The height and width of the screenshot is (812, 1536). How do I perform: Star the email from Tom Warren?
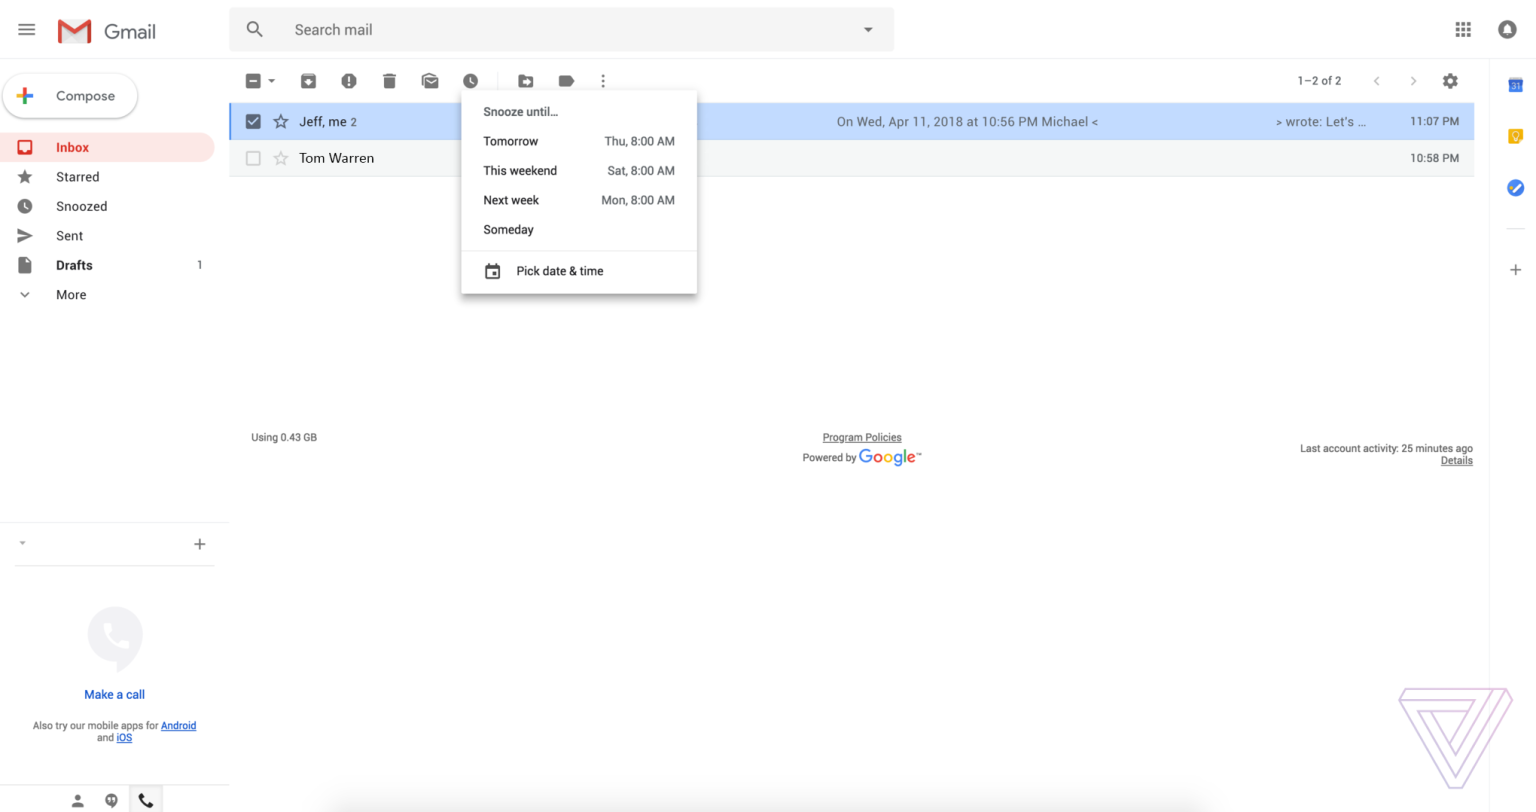[x=280, y=157]
